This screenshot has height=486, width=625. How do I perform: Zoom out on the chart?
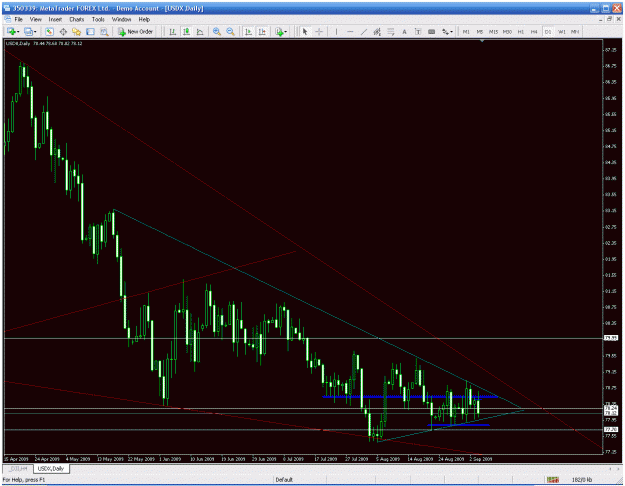[x=230, y=32]
